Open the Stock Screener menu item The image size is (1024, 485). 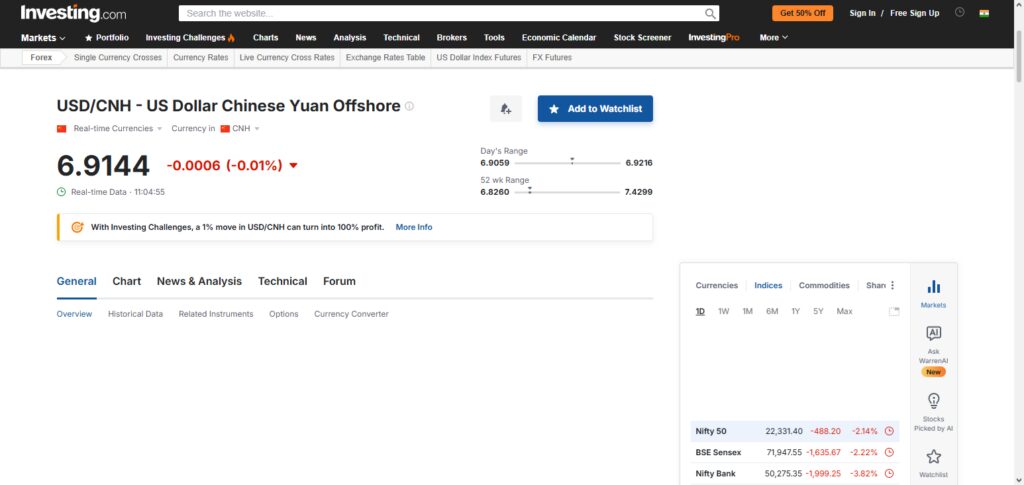[x=642, y=38]
